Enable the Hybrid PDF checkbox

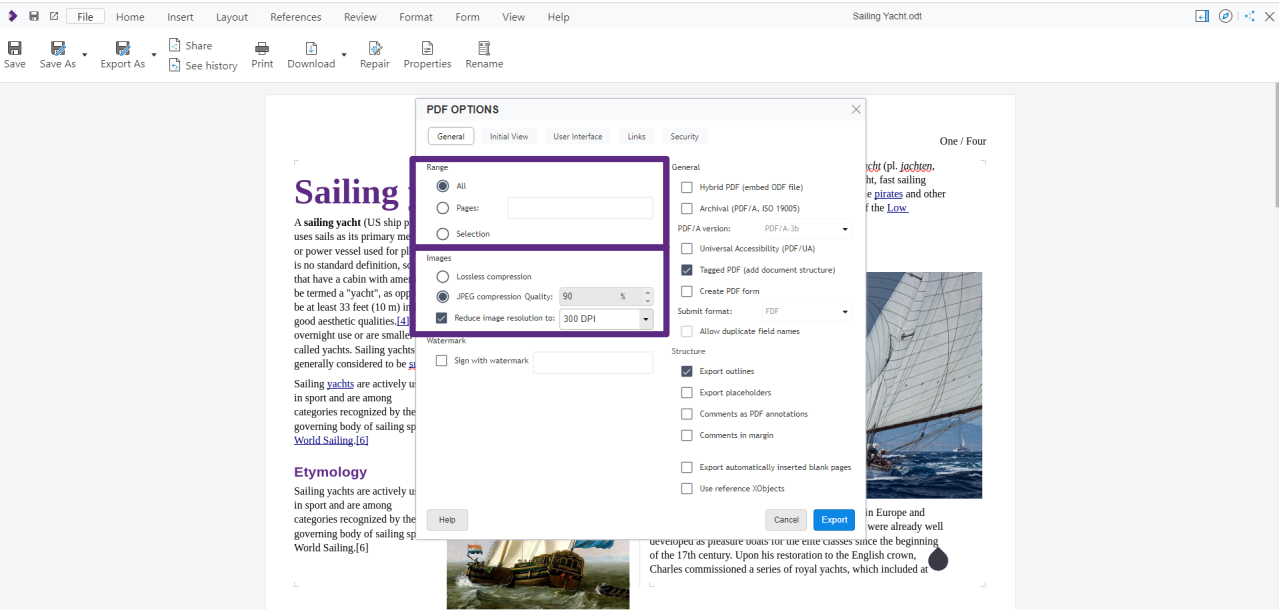(x=687, y=187)
